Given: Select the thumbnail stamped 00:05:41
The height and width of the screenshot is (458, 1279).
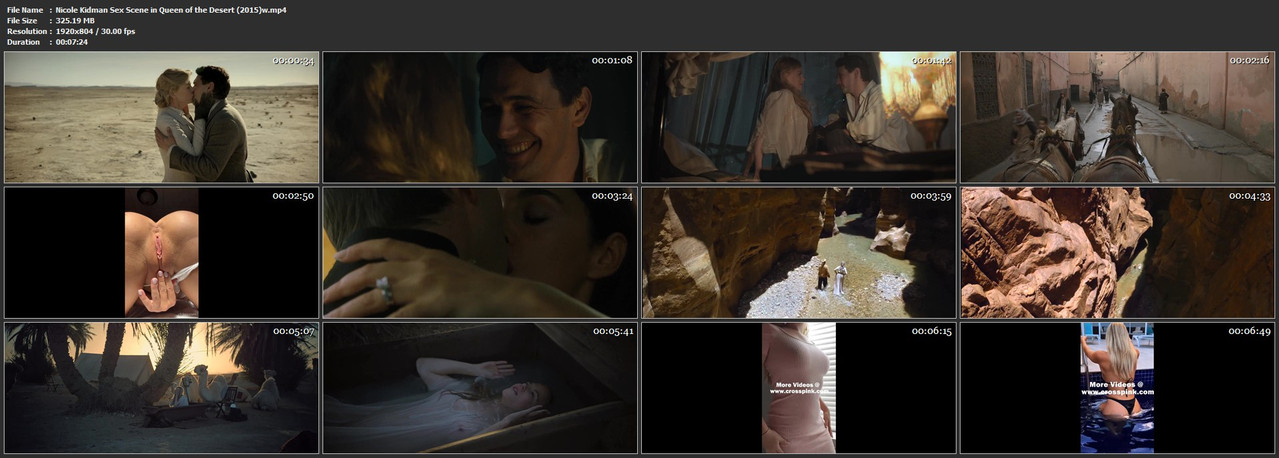Looking at the screenshot, I should [x=480, y=387].
